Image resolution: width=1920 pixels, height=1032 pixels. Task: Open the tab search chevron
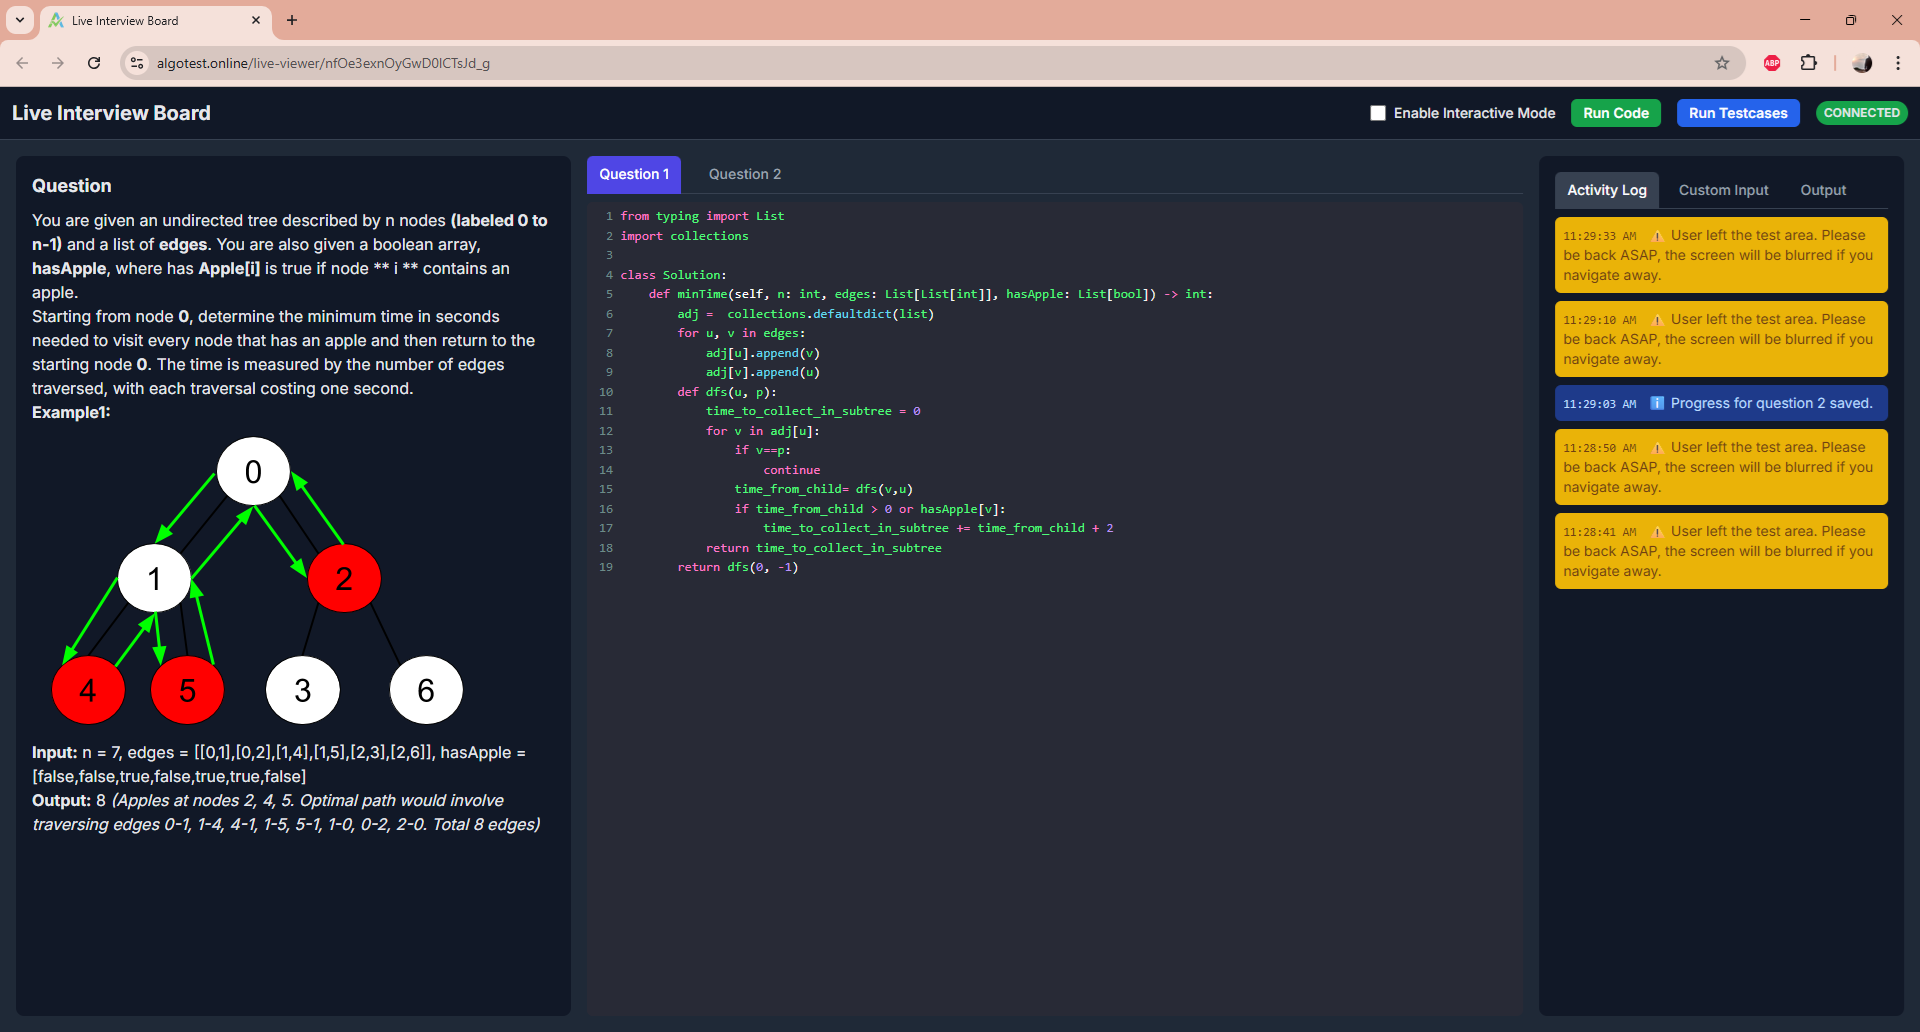coord(19,20)
